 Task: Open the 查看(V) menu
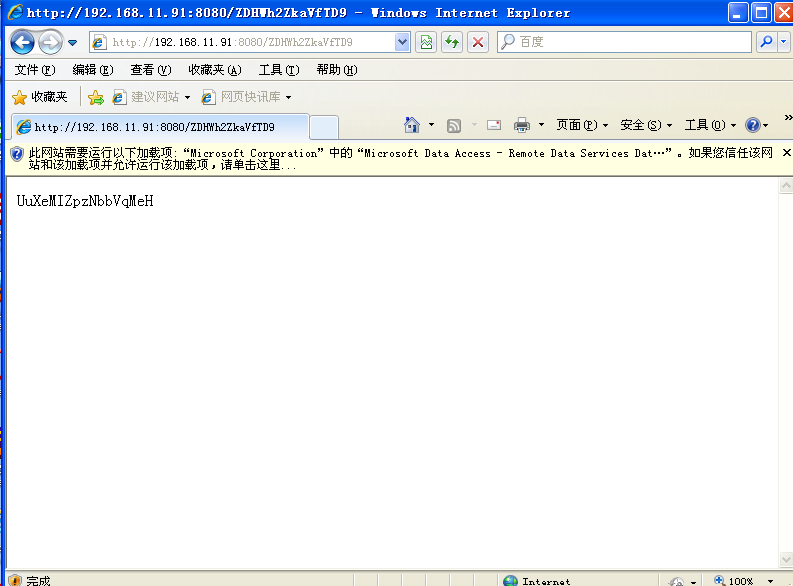coord(151,70)
